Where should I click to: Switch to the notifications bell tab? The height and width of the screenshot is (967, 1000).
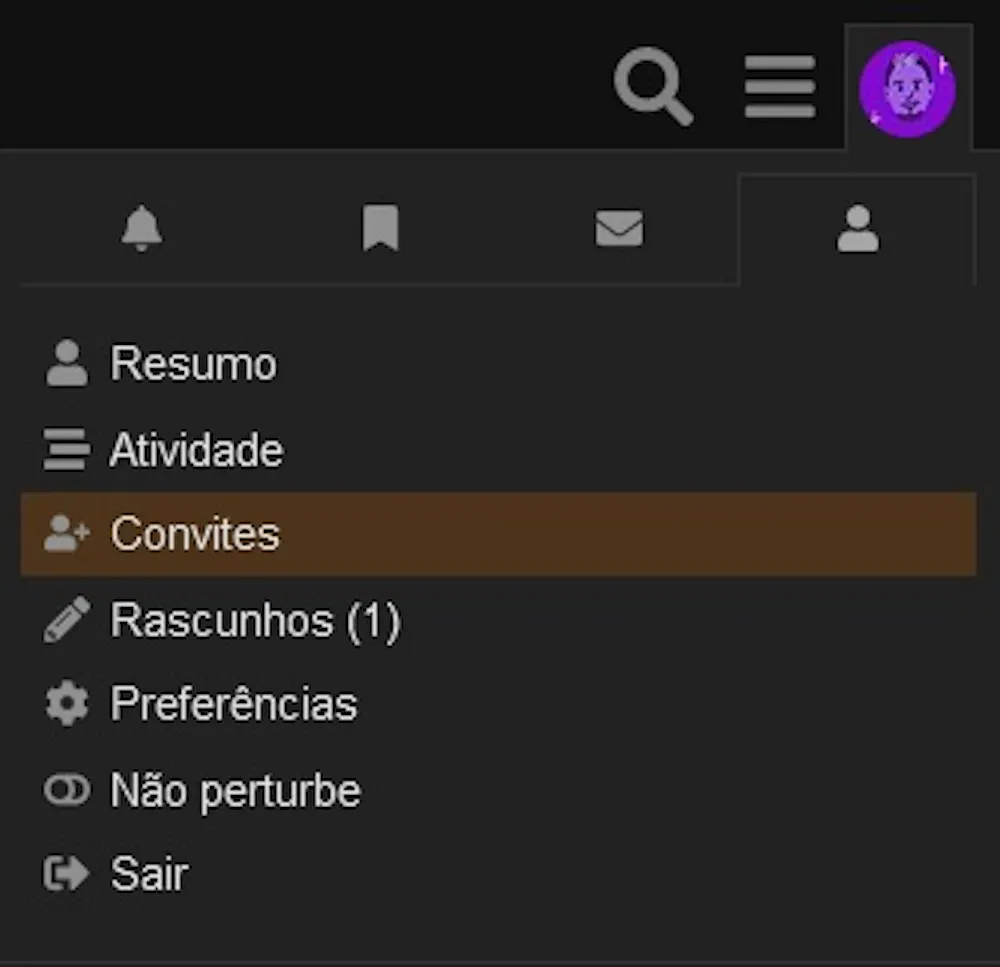tap(141, 229)
